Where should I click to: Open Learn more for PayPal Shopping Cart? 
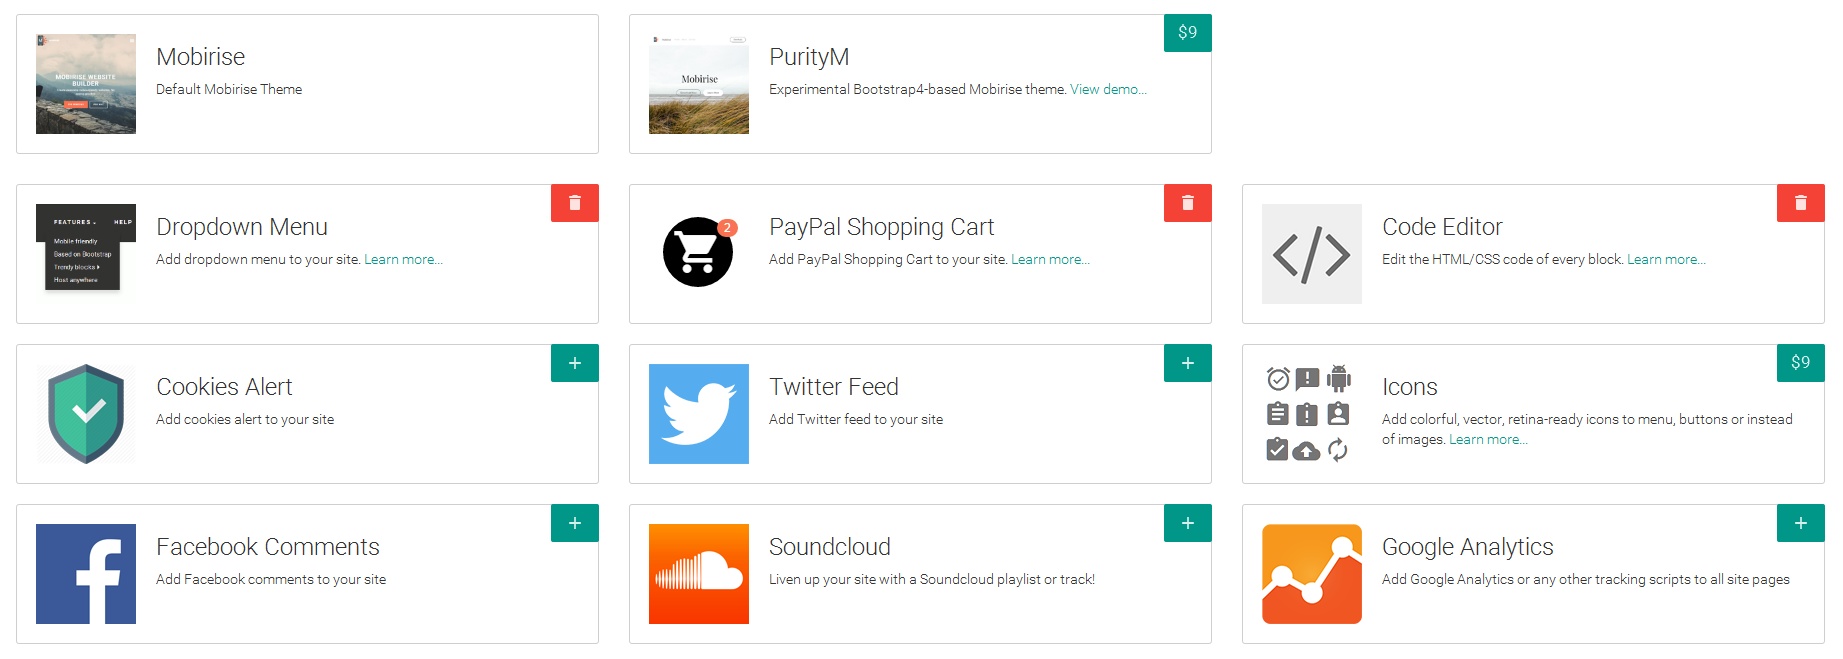1050,259
